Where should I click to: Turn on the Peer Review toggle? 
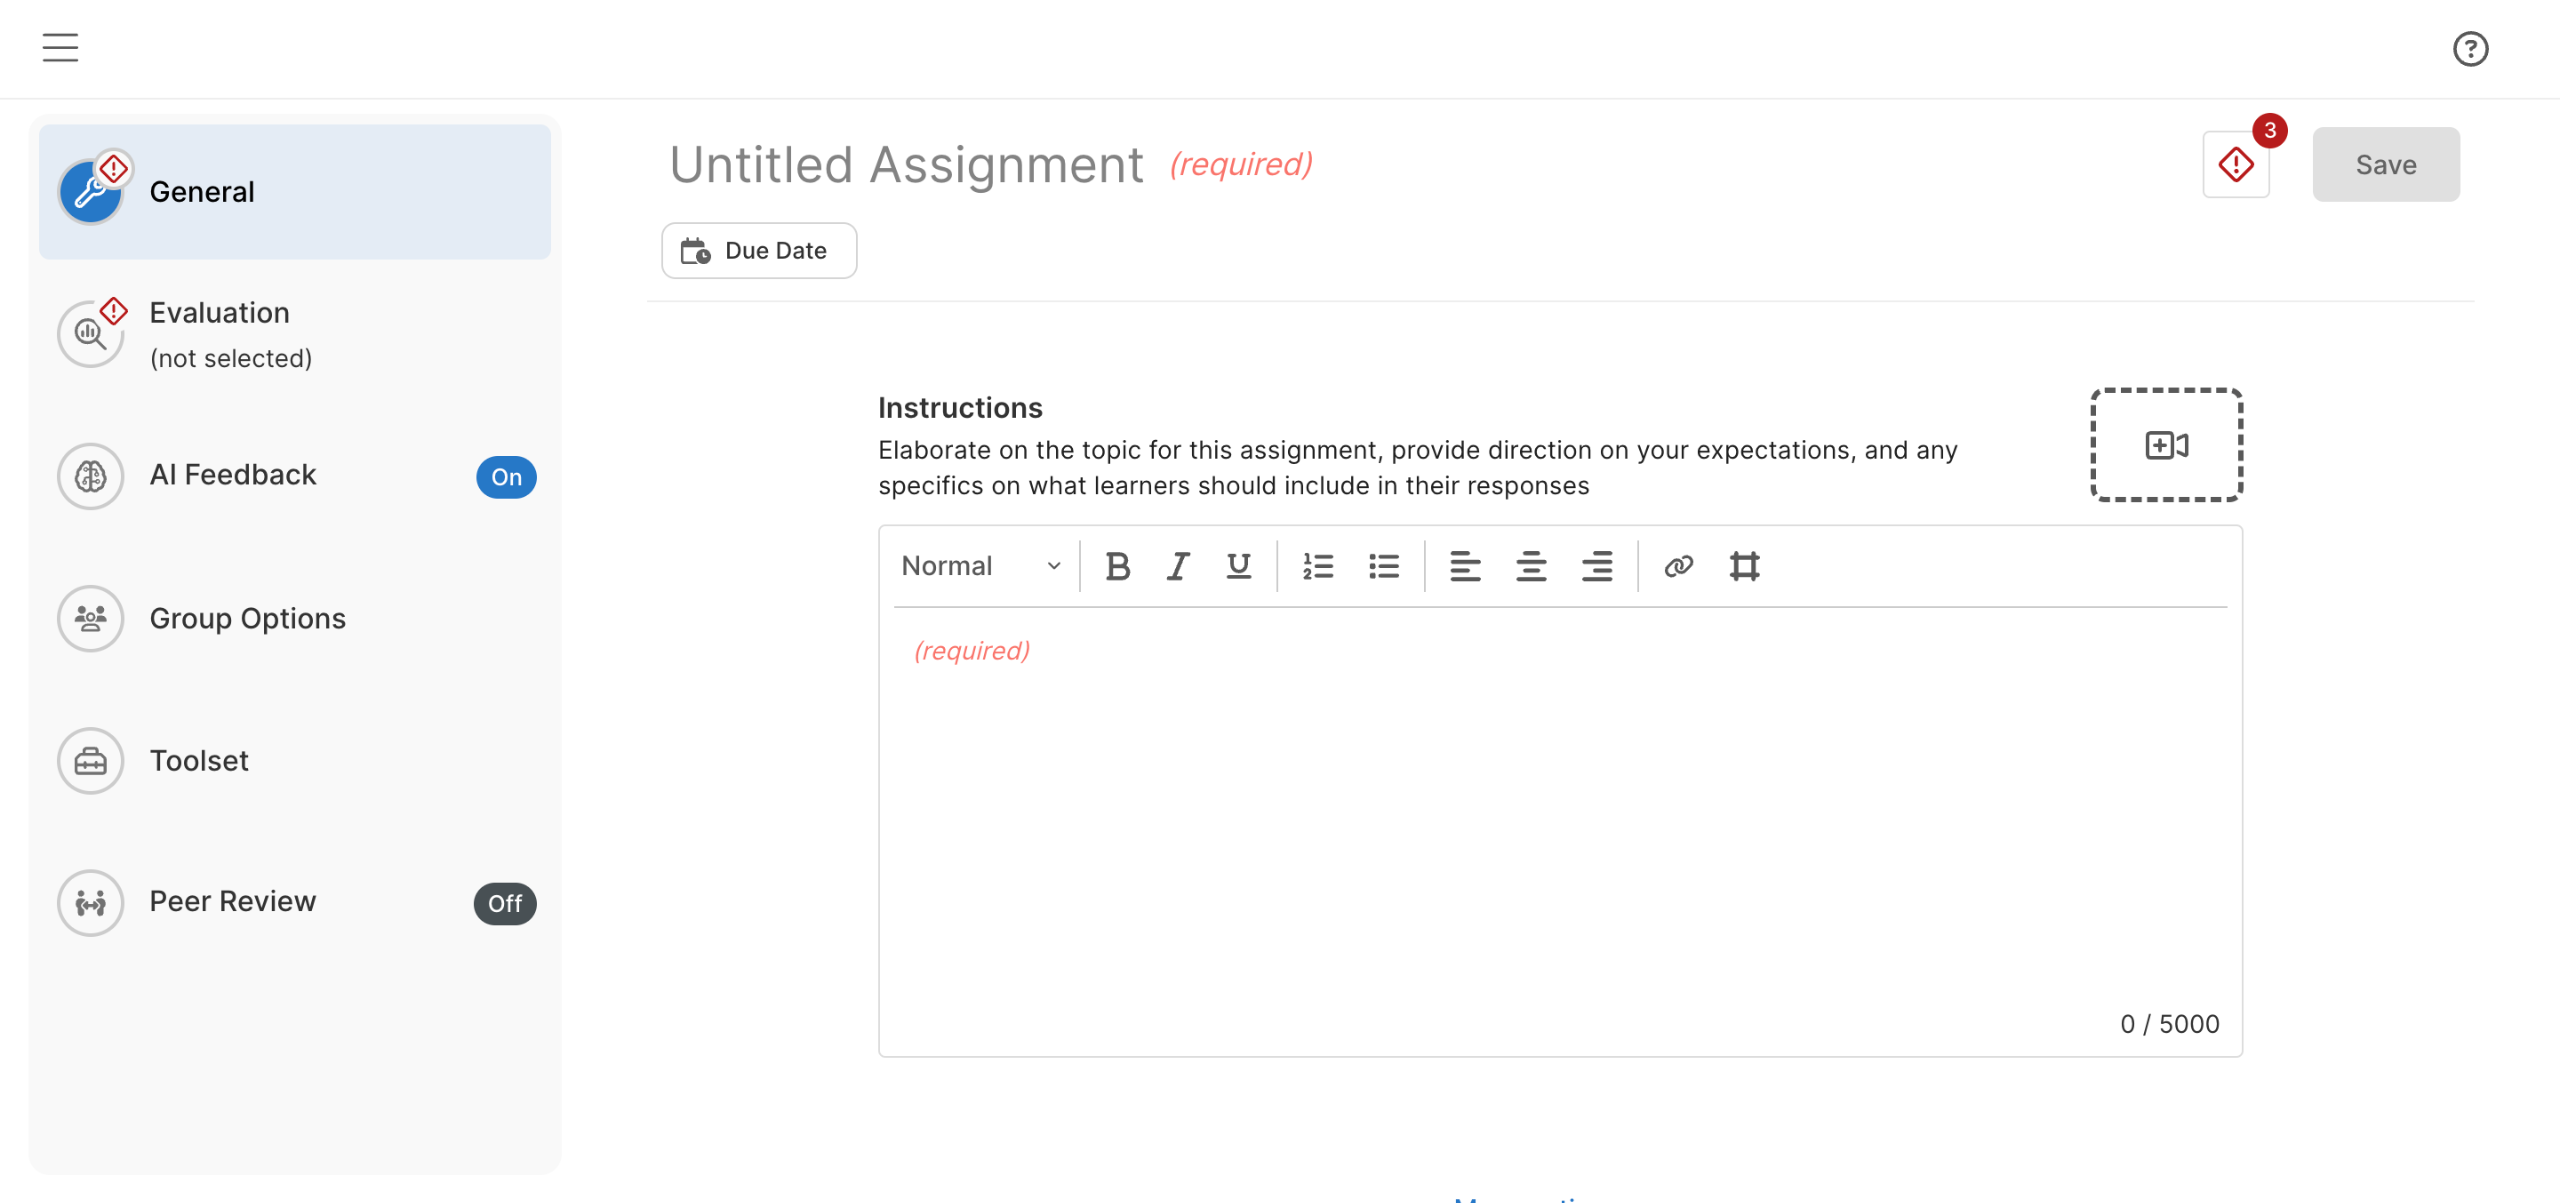pyautogui.click(x=505, y=903)
